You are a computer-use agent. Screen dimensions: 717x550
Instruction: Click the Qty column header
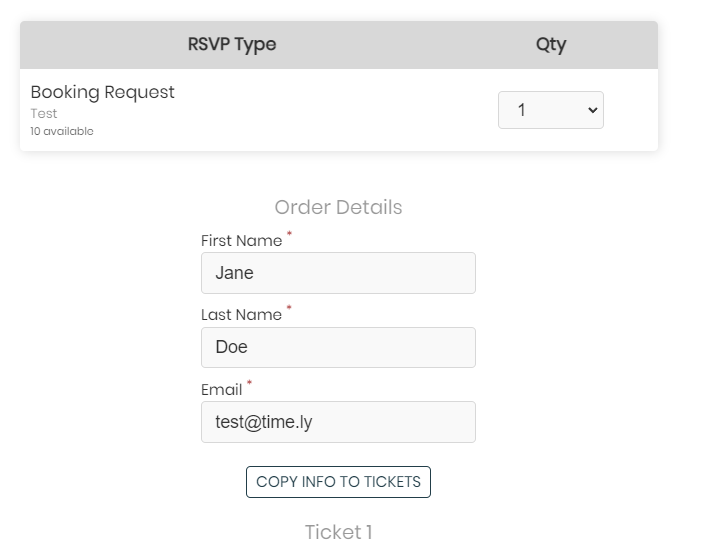[551, 44]
